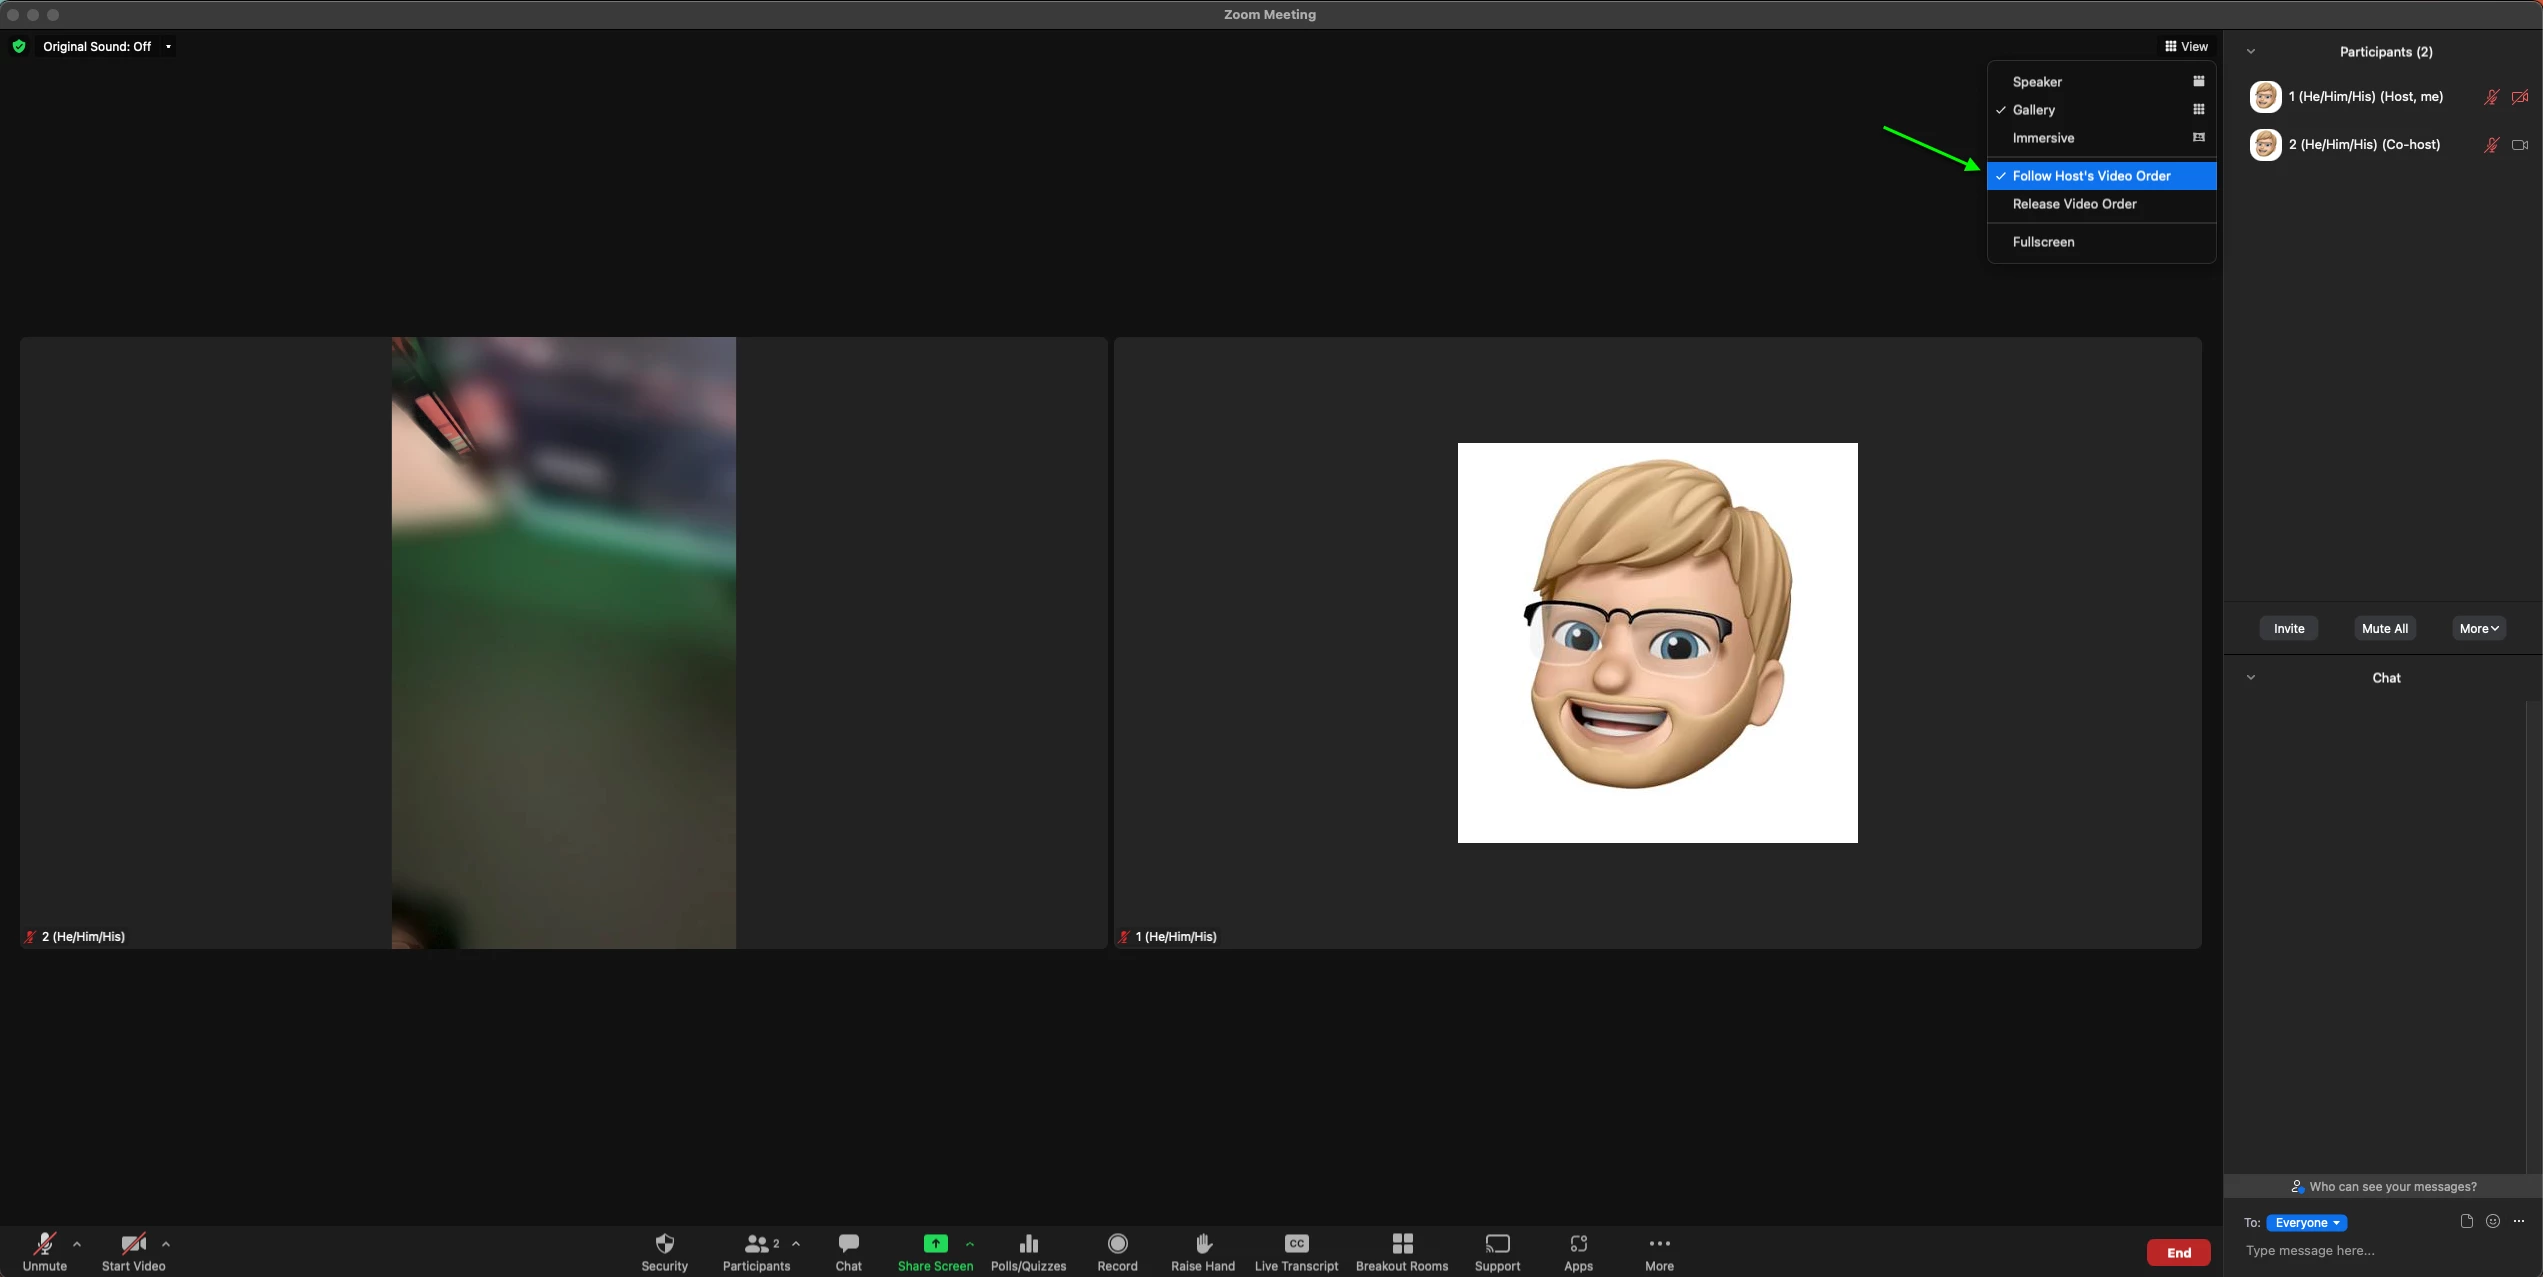Click the green Share Screen icon
This screenshot has height=1277, width=2543.
[x=934, y=1243]
